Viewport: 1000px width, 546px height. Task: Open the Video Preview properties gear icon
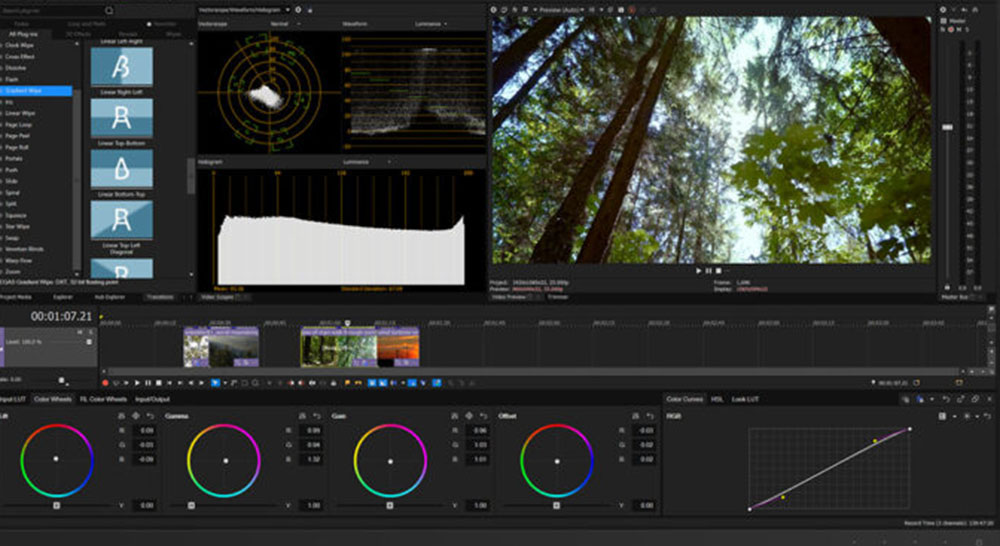(x=494, y=10)
